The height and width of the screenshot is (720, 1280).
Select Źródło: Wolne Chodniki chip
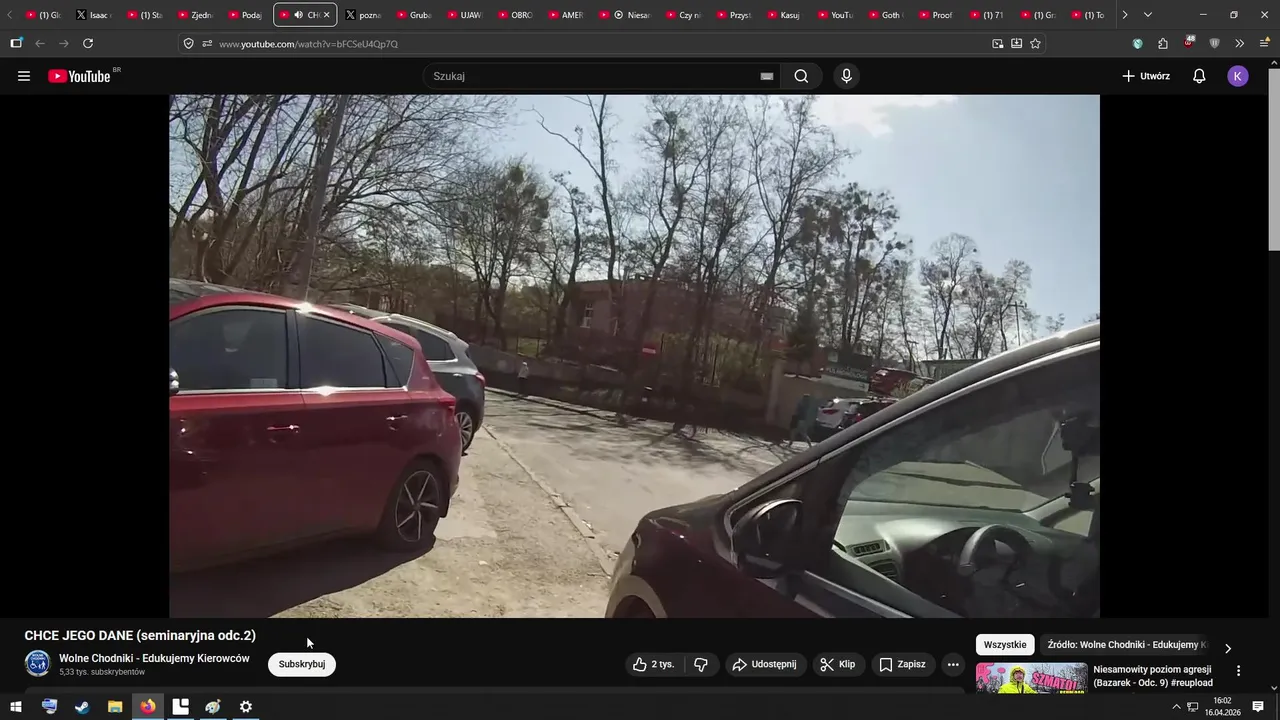(1126, 645)
